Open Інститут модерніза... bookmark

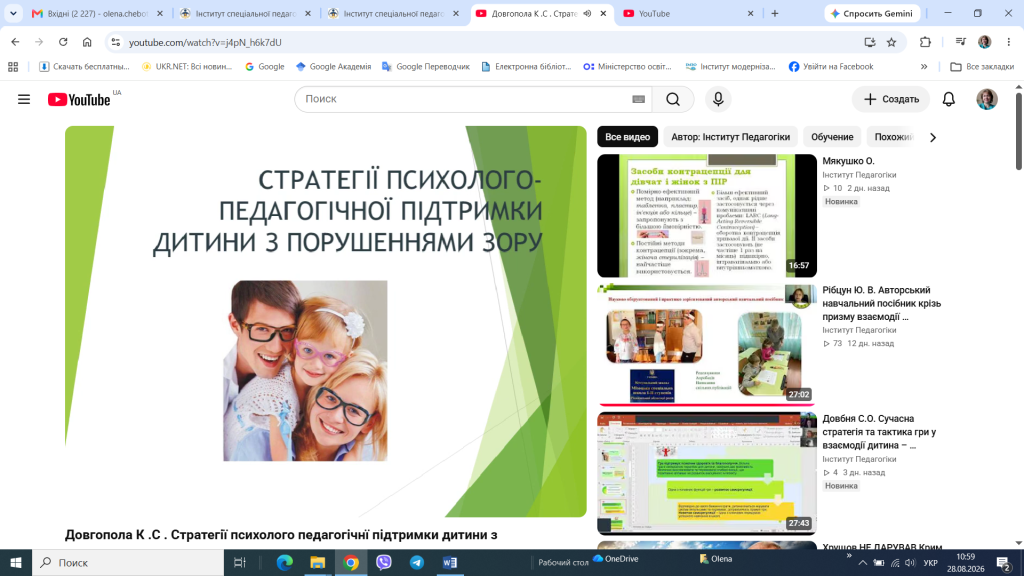point(731,67)
